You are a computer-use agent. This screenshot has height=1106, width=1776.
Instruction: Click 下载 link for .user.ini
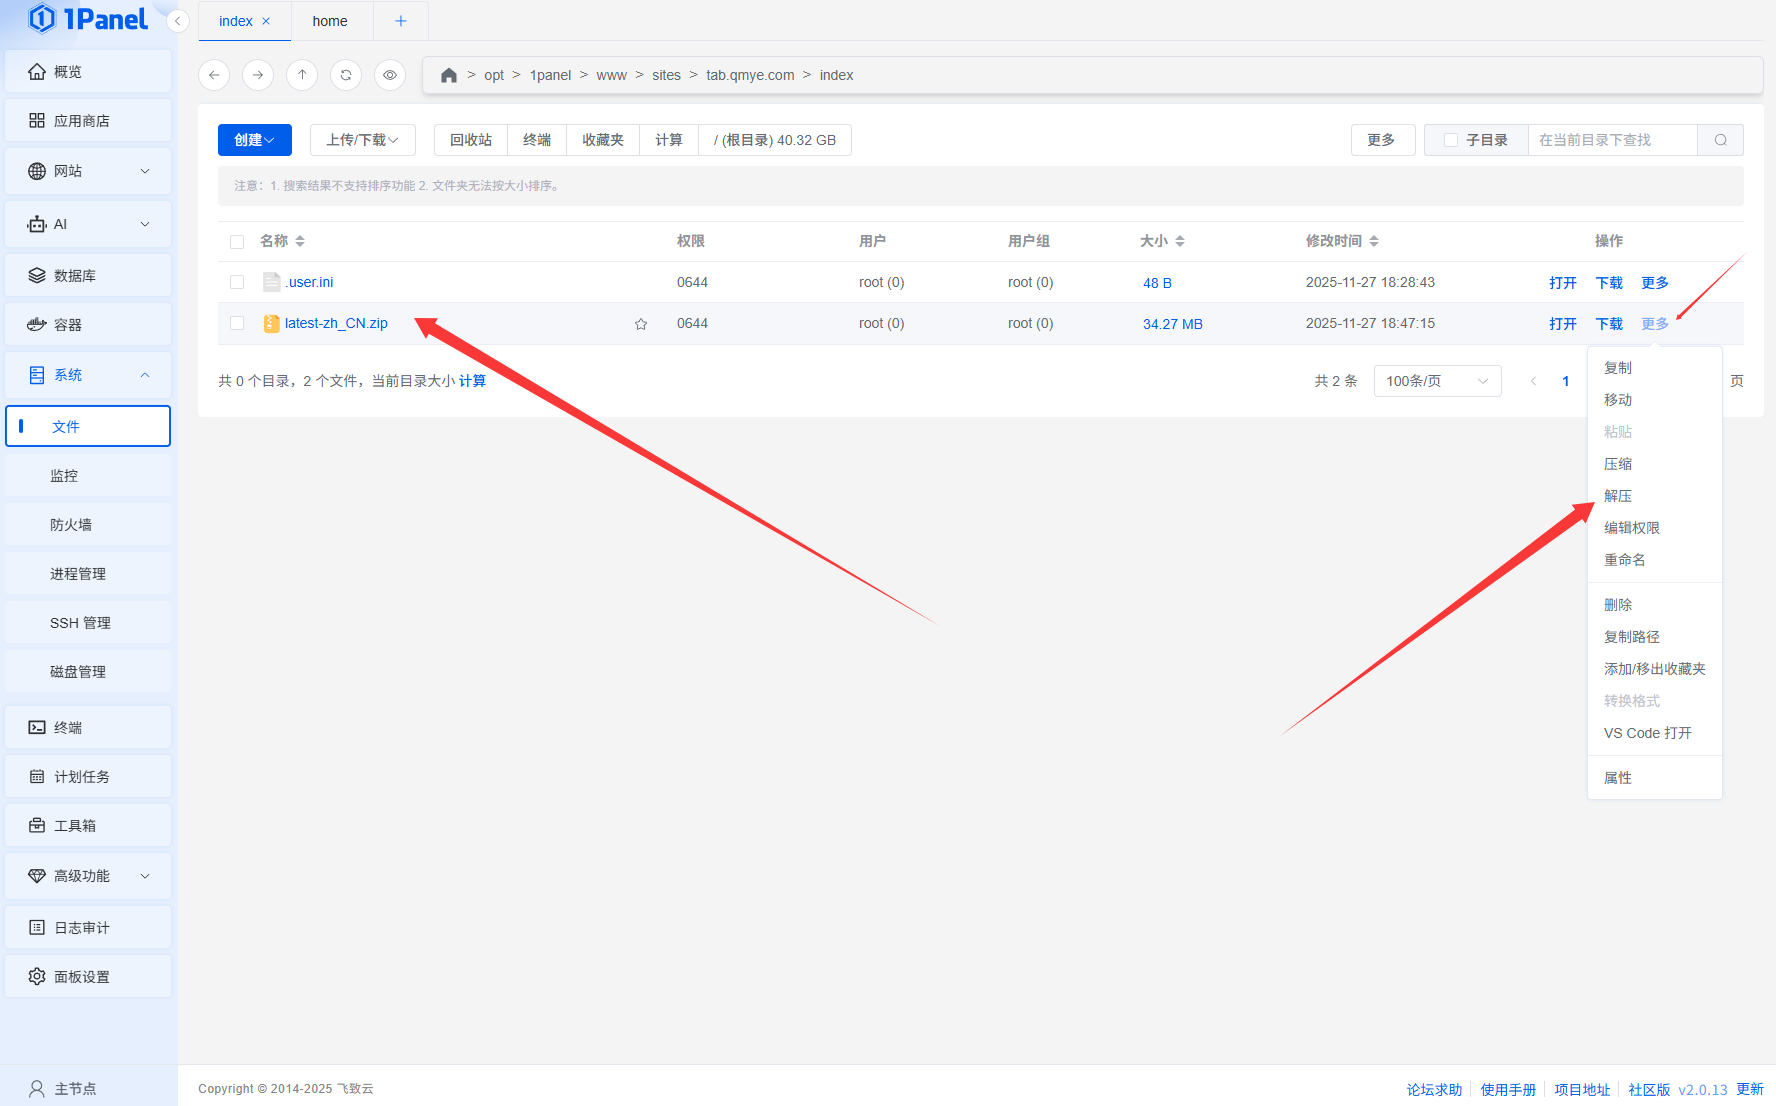(1608, 283)
